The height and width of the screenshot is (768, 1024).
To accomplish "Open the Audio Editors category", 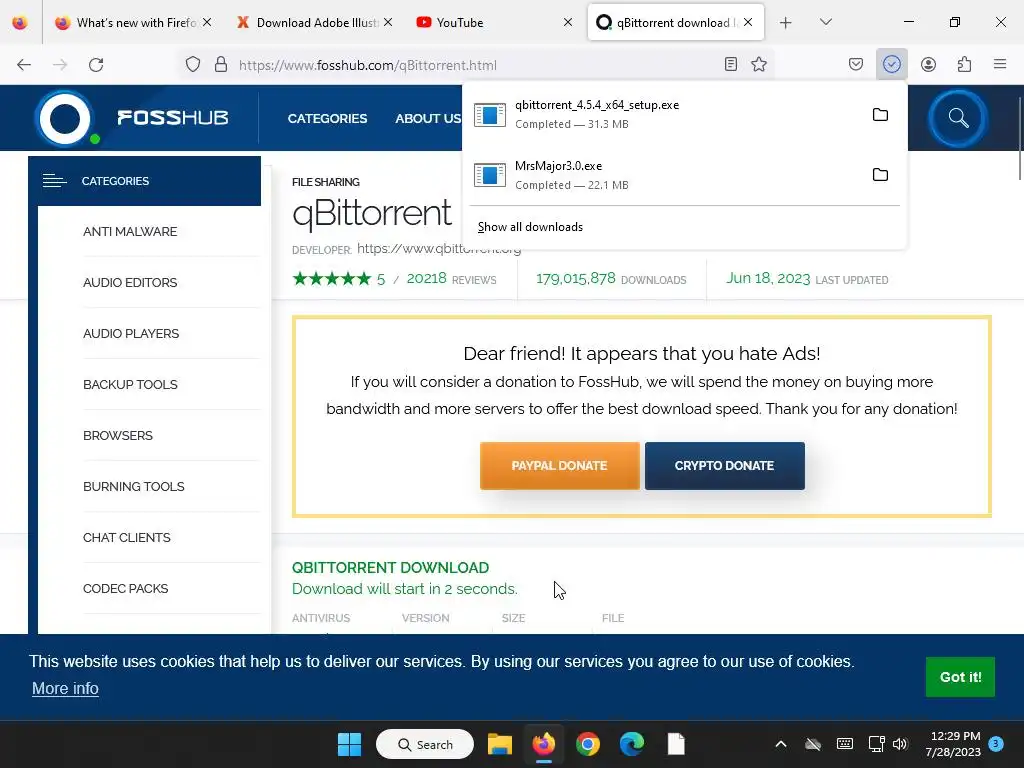I will pos(130,282).
